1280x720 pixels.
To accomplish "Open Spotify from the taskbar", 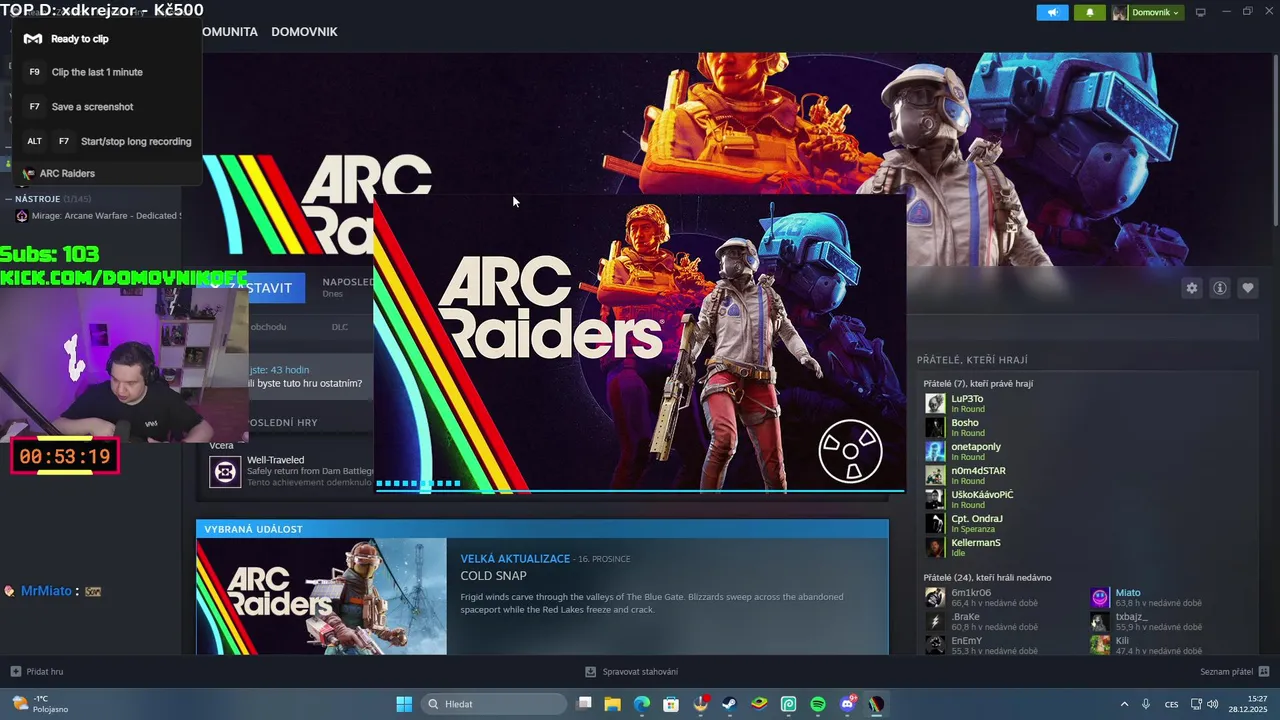I will (x=818, y=704).
